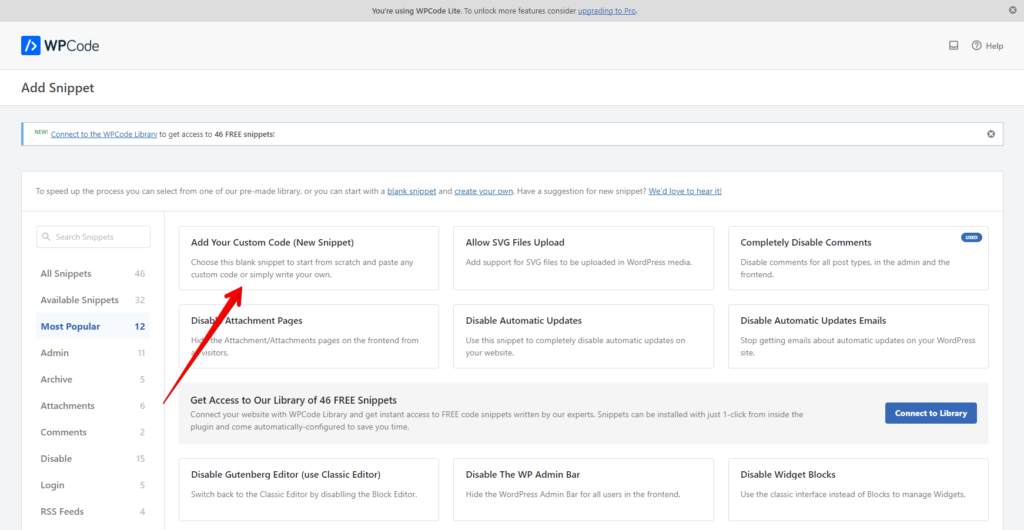Click the 46 count beside All Snippets
1024x530 pixels.
140,273
